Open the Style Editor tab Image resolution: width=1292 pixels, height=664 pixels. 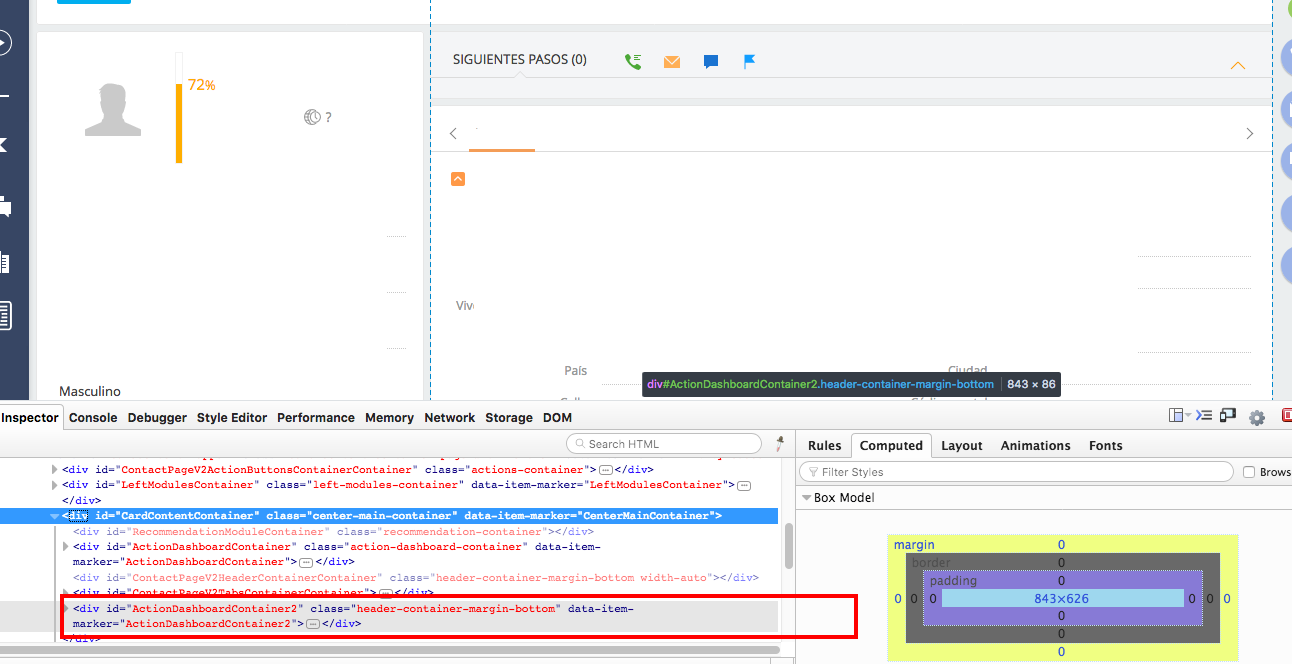(x=232, y=417)
